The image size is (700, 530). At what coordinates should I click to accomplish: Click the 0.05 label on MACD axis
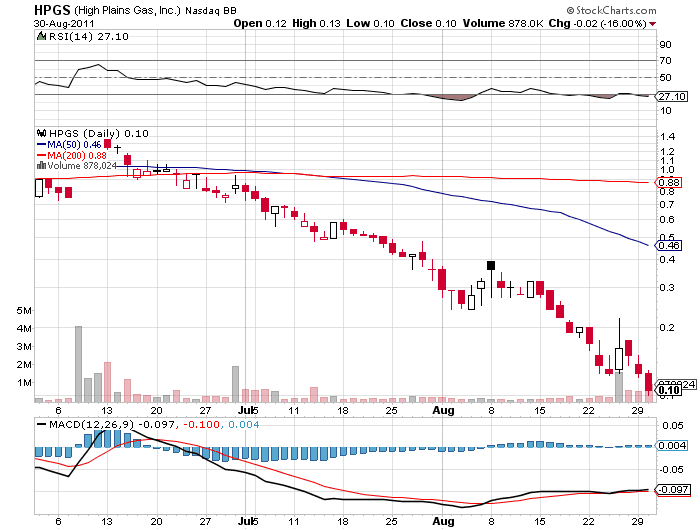673,426
